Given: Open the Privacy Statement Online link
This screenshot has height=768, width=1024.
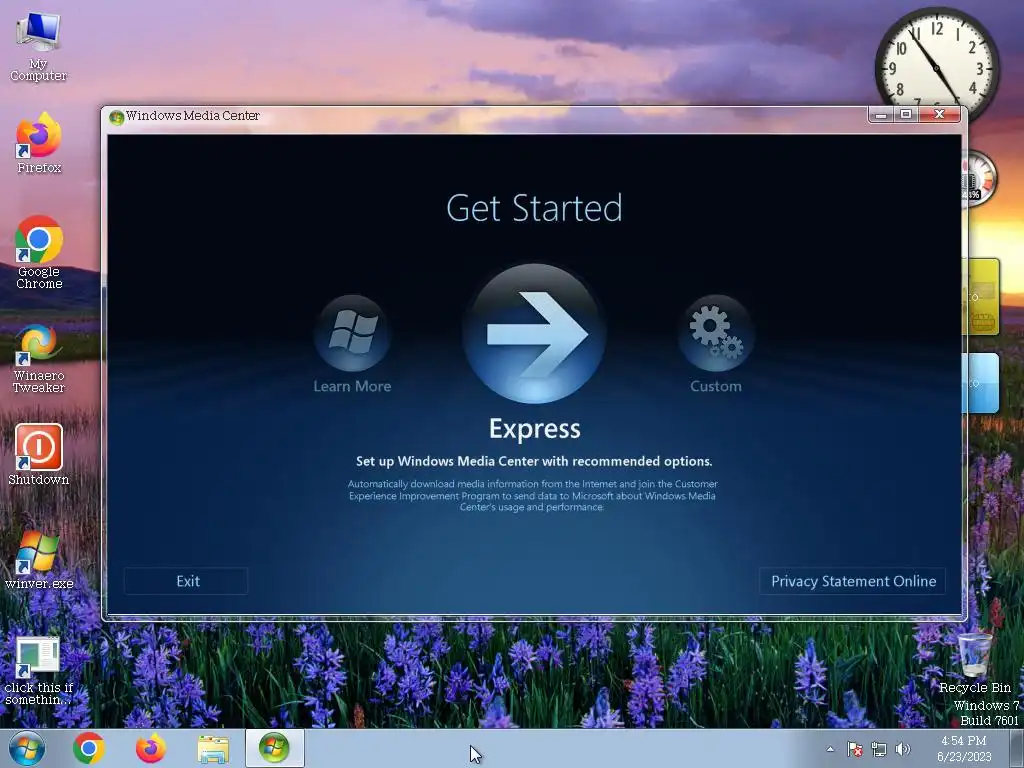Looking at the screenshot, I should pos(853,581).
